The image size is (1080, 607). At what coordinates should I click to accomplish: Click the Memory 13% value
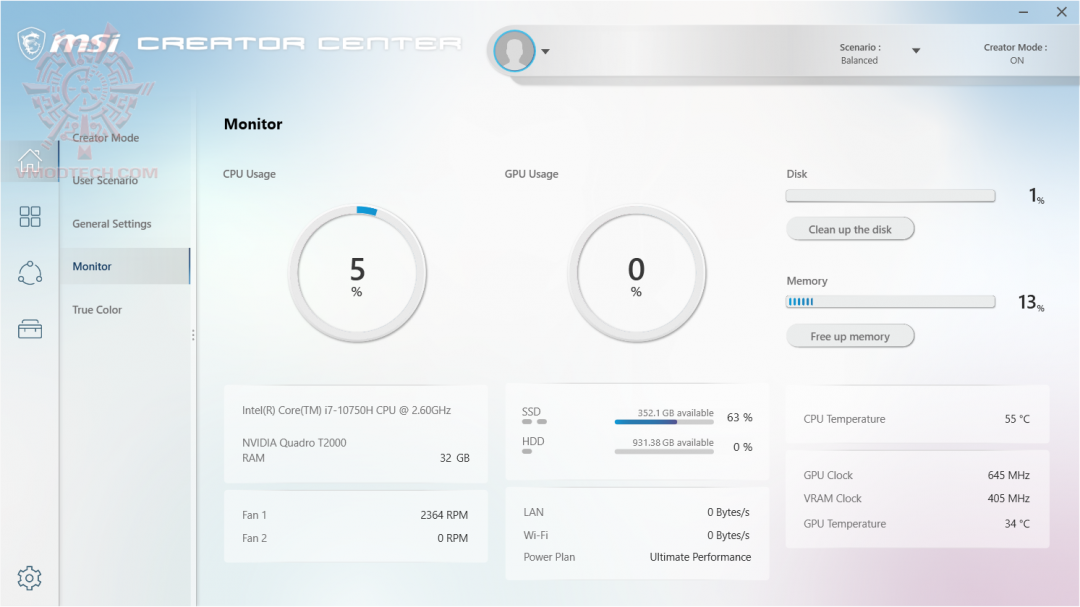1031,302
